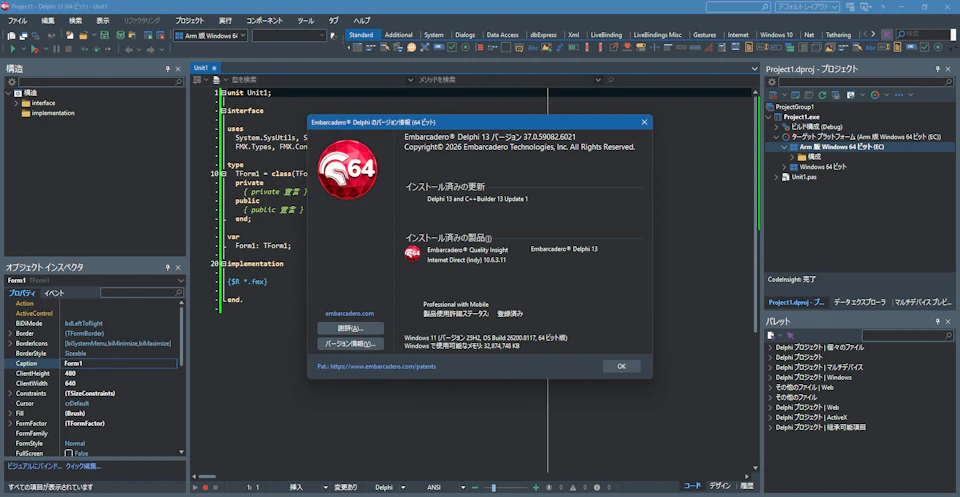This screenshot has width=960, height=497.
Task: Click the Pause program icon
Action: click(x=56, y=48)
